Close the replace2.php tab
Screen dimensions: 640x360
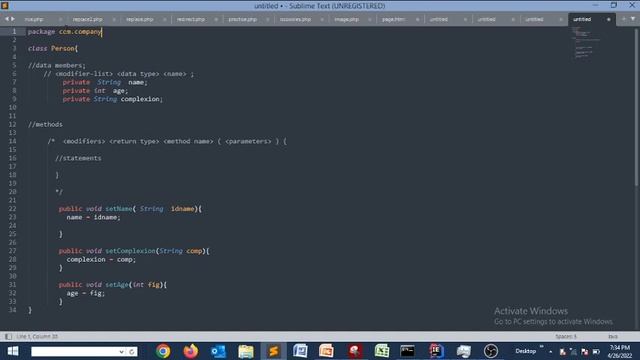point(114,19)
